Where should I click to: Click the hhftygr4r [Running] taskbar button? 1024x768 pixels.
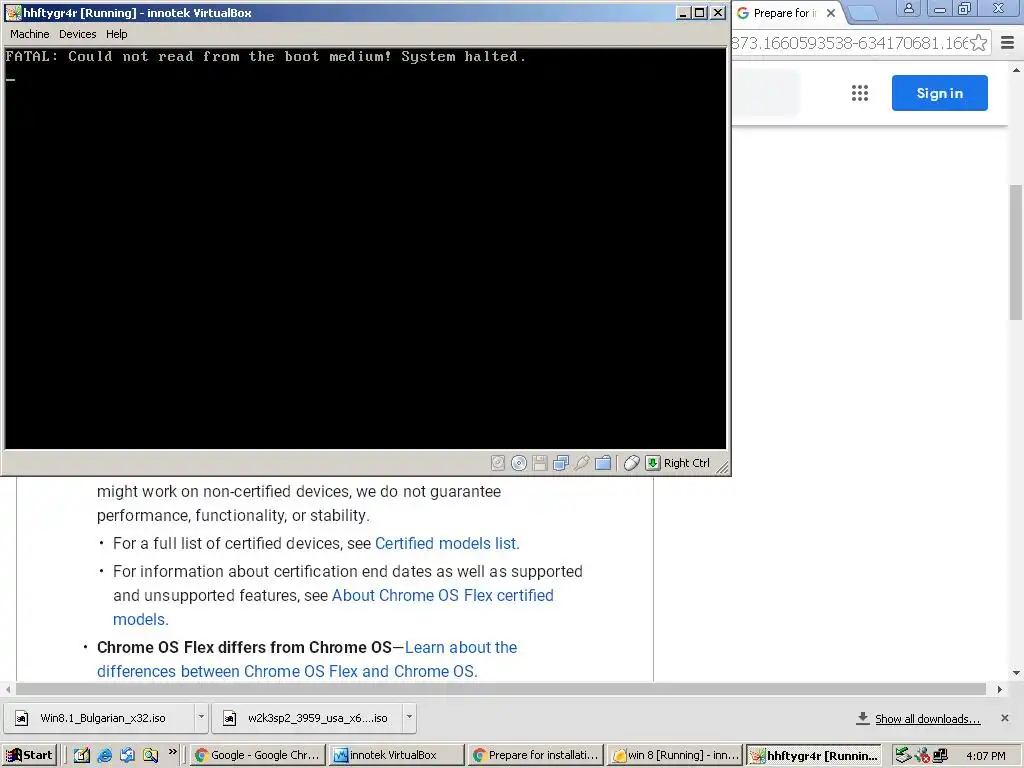[814, 755]
